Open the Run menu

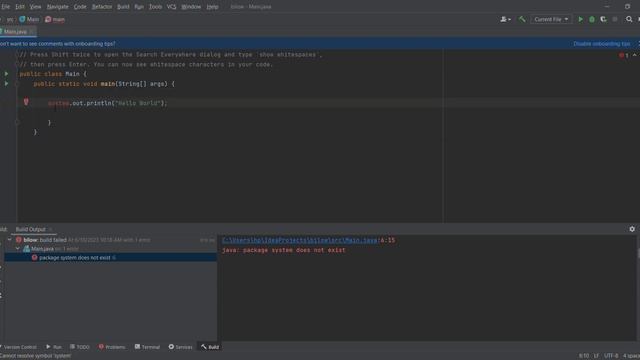click(x=139, y=7)
